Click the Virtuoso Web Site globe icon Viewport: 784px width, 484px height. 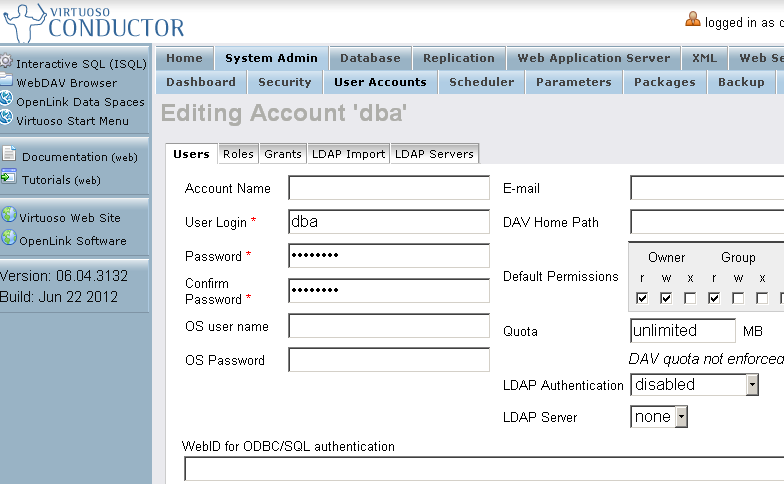[8, 214]
